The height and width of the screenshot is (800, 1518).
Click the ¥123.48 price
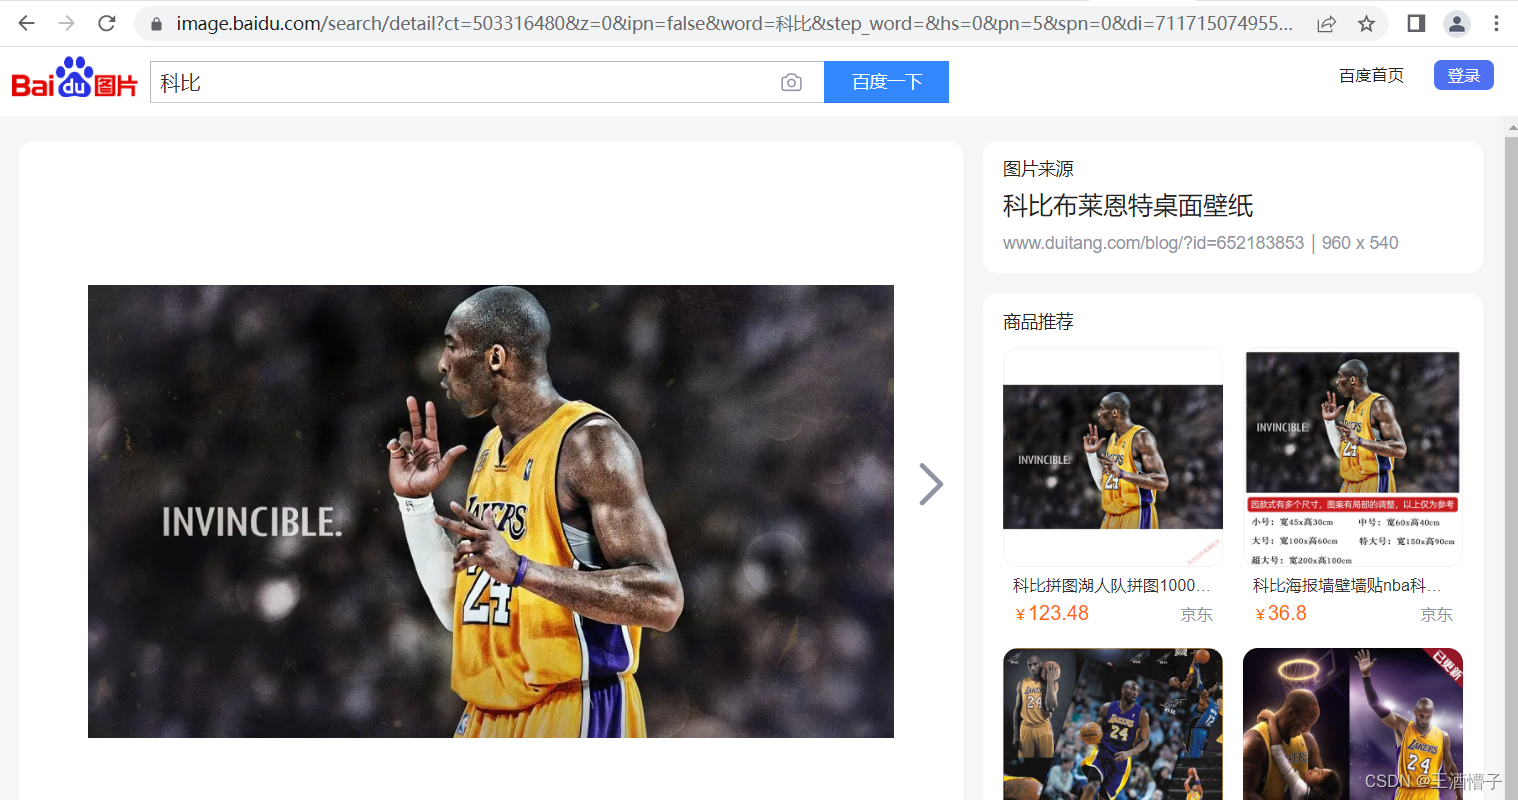pyautogui.click(x=1052, y=613)
